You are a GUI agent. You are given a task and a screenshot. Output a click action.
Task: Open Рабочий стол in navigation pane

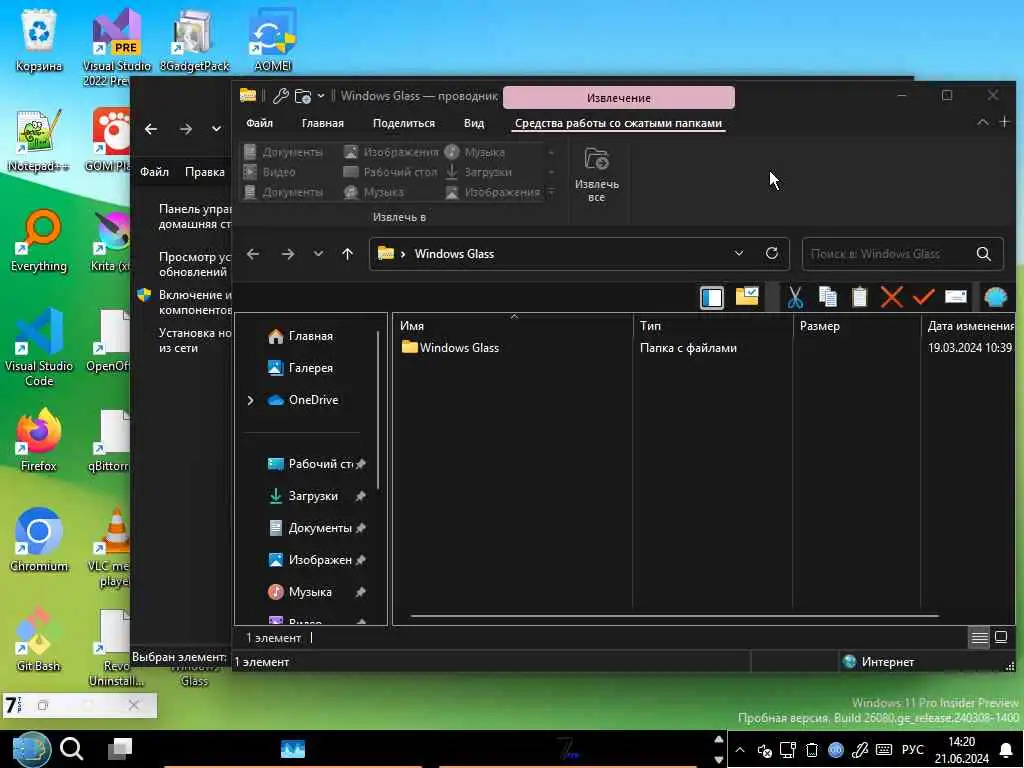pyautogui.click(x=312, y=464)
